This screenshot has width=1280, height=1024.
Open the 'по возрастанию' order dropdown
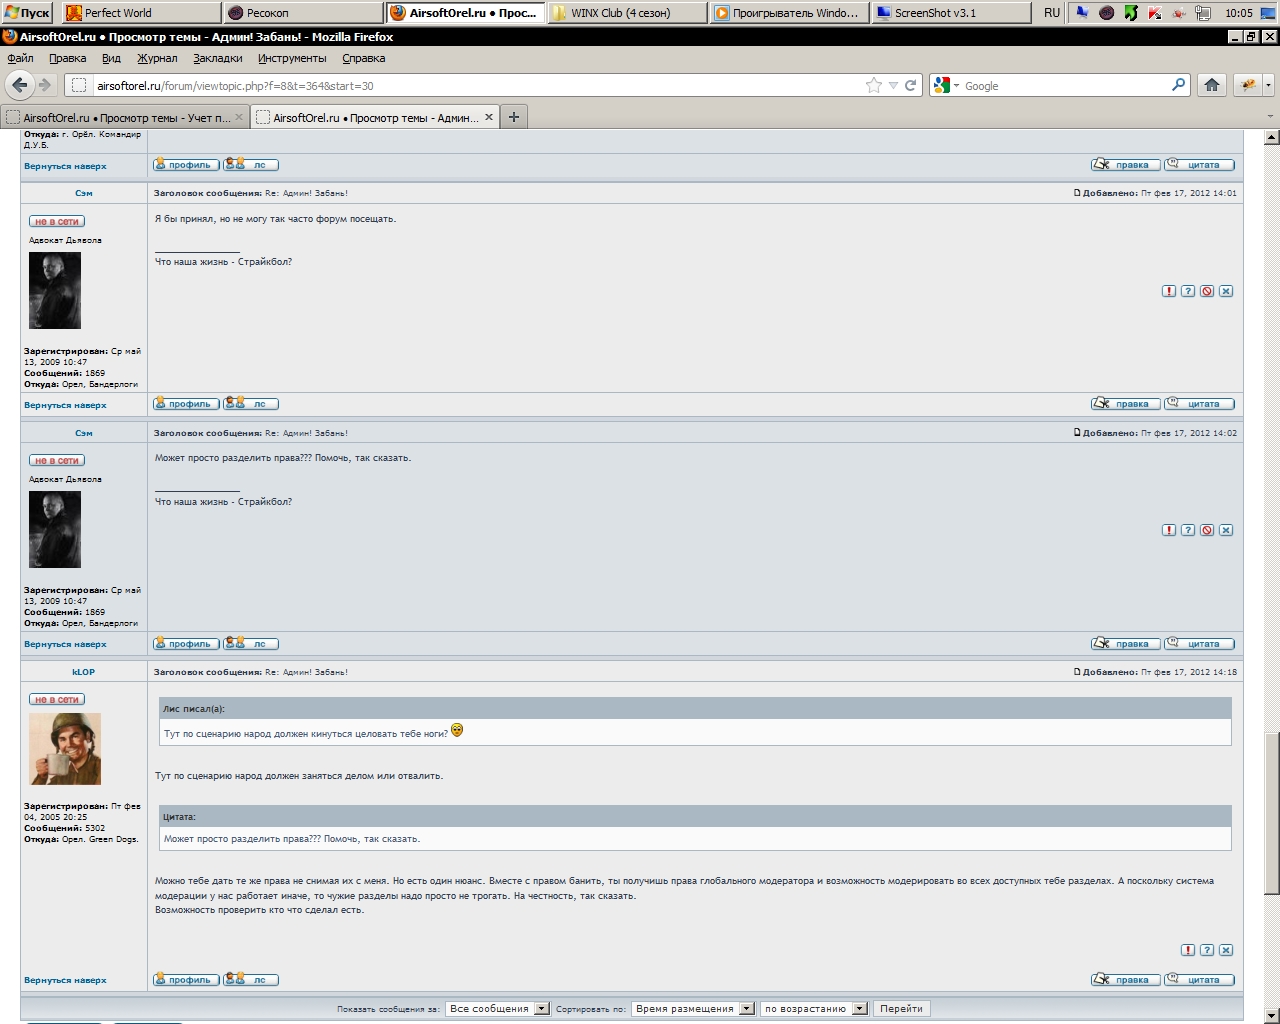pyautogui.click(x=814, y=1008)
